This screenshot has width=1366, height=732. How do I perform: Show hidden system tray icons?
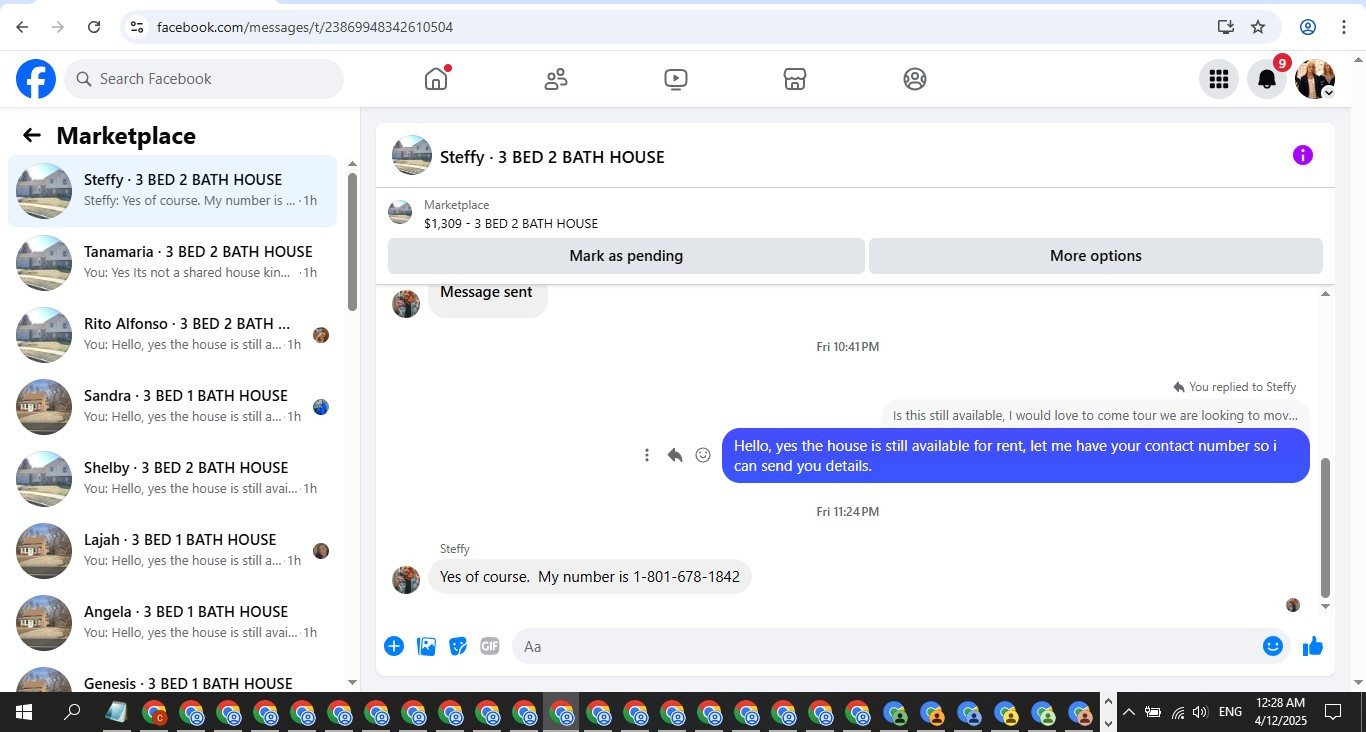[x=1129, y=713]
